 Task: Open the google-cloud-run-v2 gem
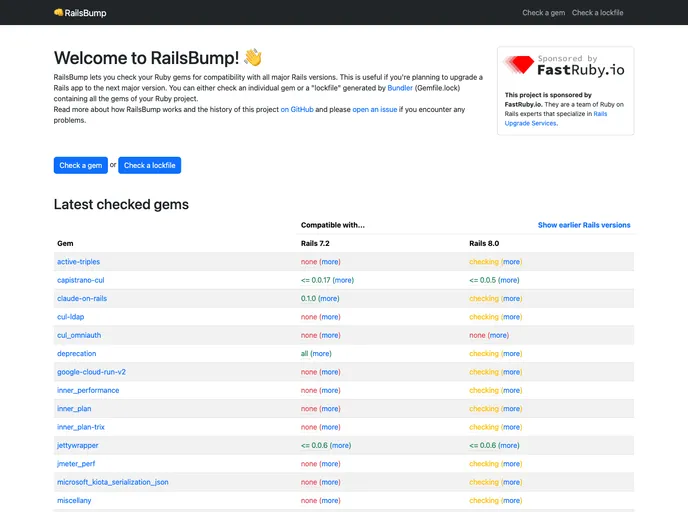tap(91, 372)
